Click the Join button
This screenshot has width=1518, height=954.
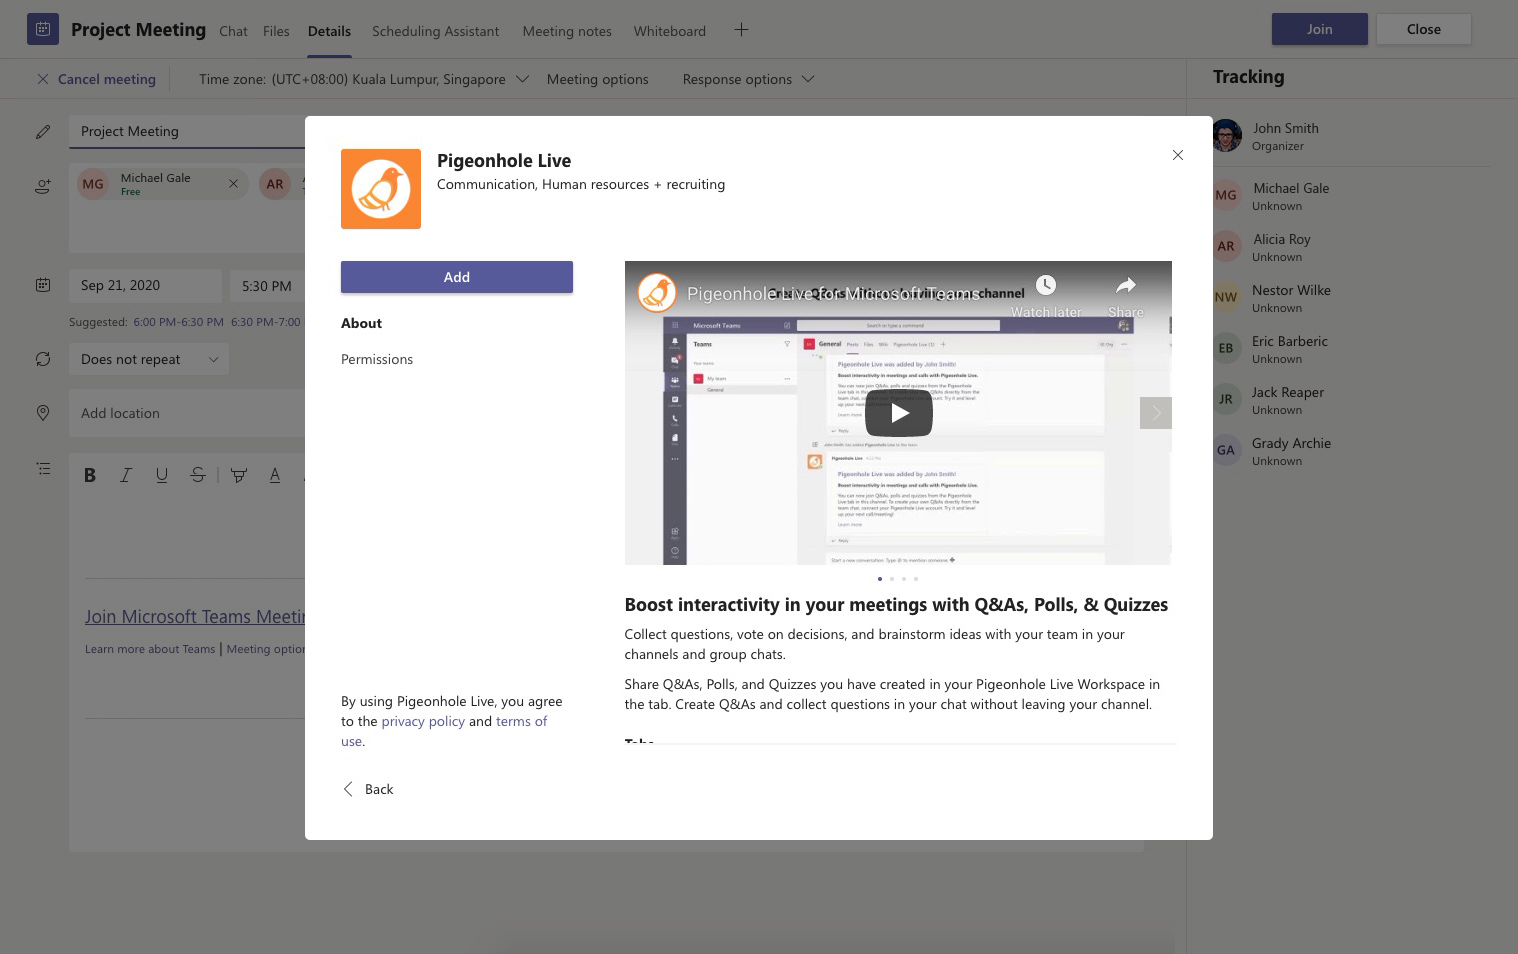tap(1320, 29)
